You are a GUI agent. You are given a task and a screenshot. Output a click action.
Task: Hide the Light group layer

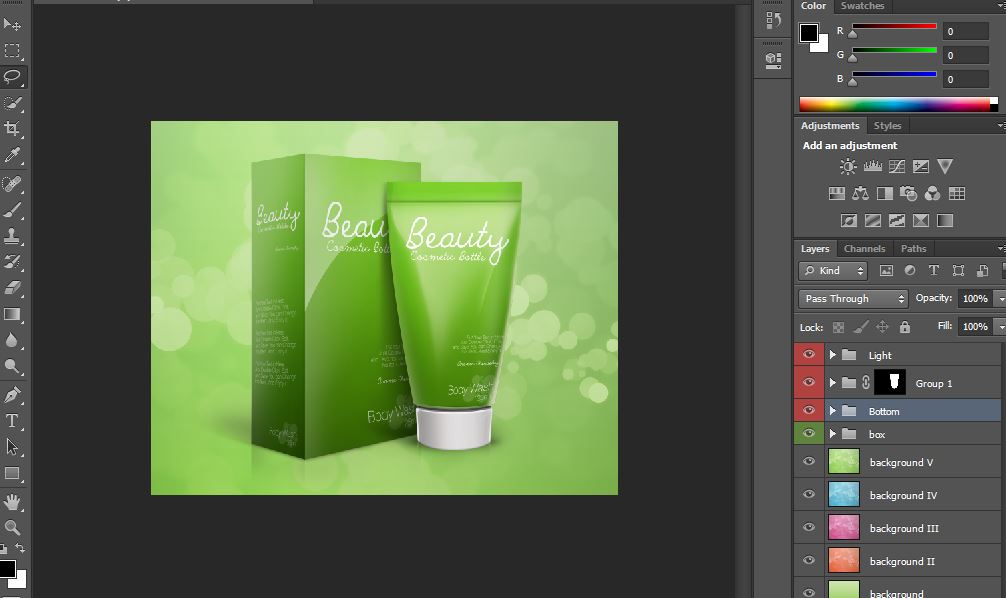(x=809, y=355)
